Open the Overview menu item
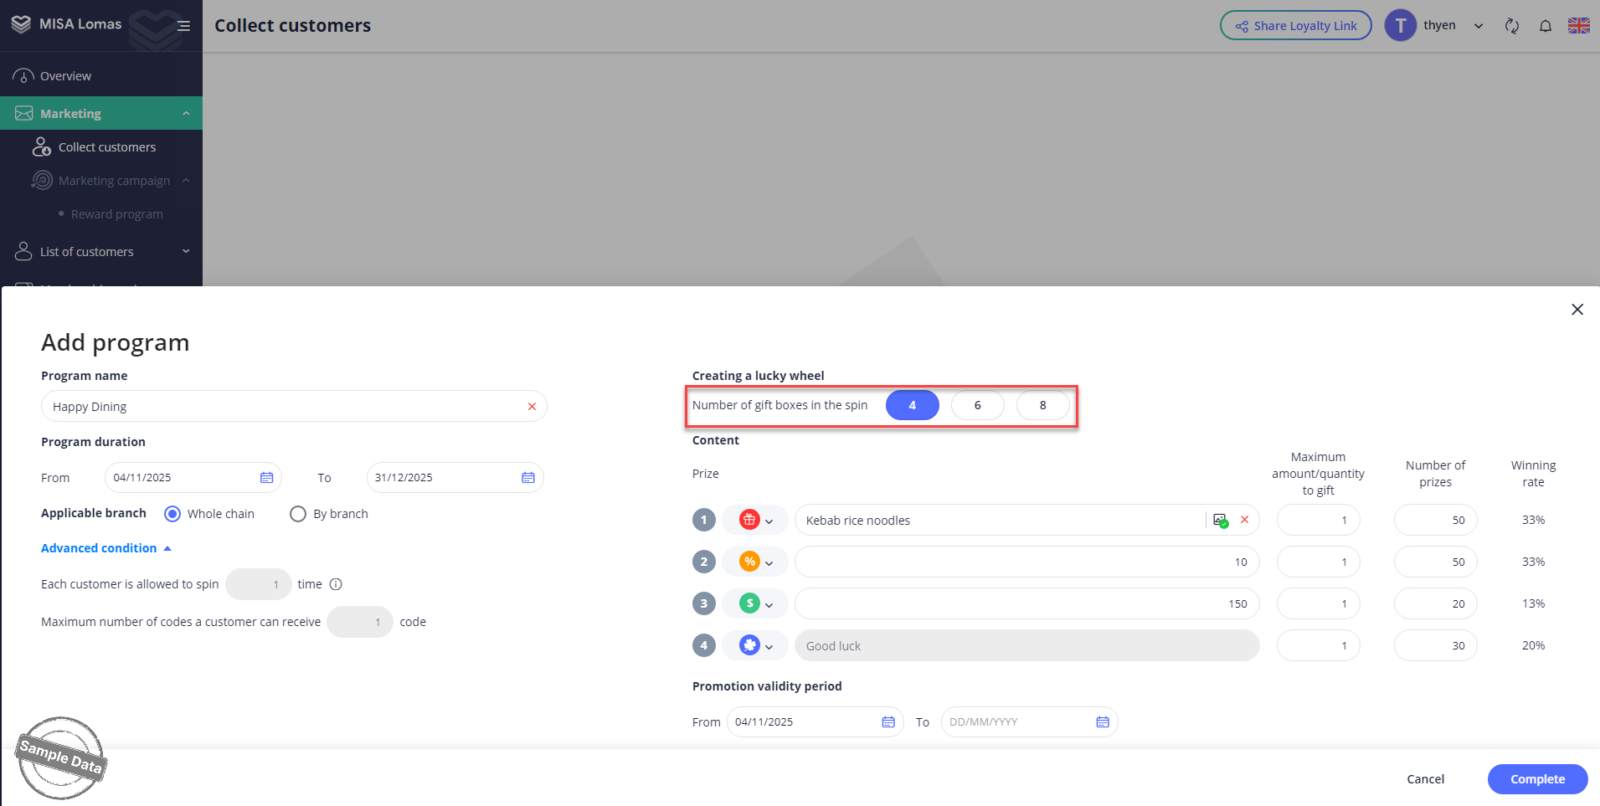 click(x=65, y=76)
